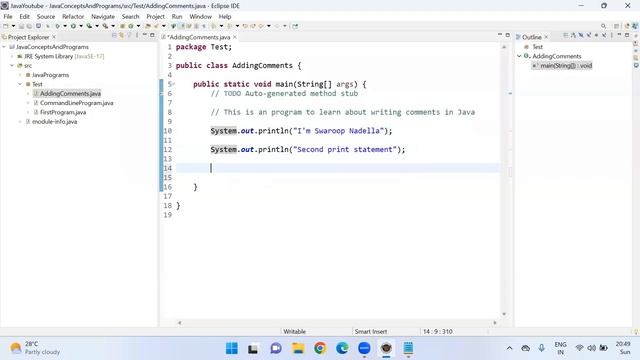
Task: Click the editor's horizontal scrollbar right arrow
Action: (495, 322)
